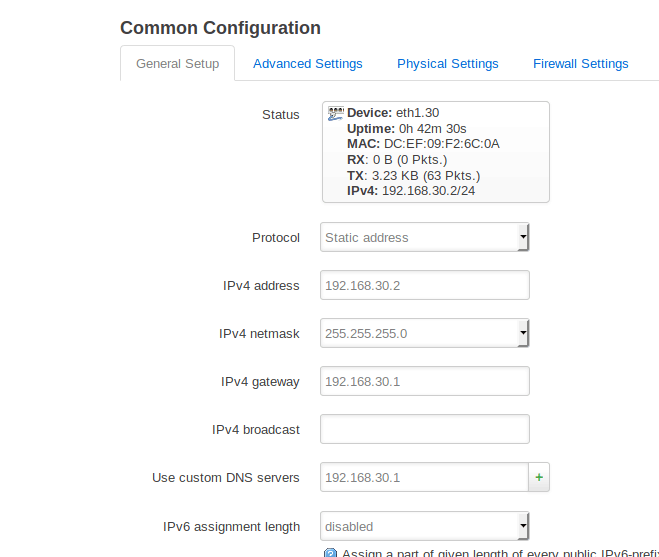The height and width of the screenshot is (557, 659).
Task: Add a custom DNS server with the plus icon
Action: coord(539,478)
